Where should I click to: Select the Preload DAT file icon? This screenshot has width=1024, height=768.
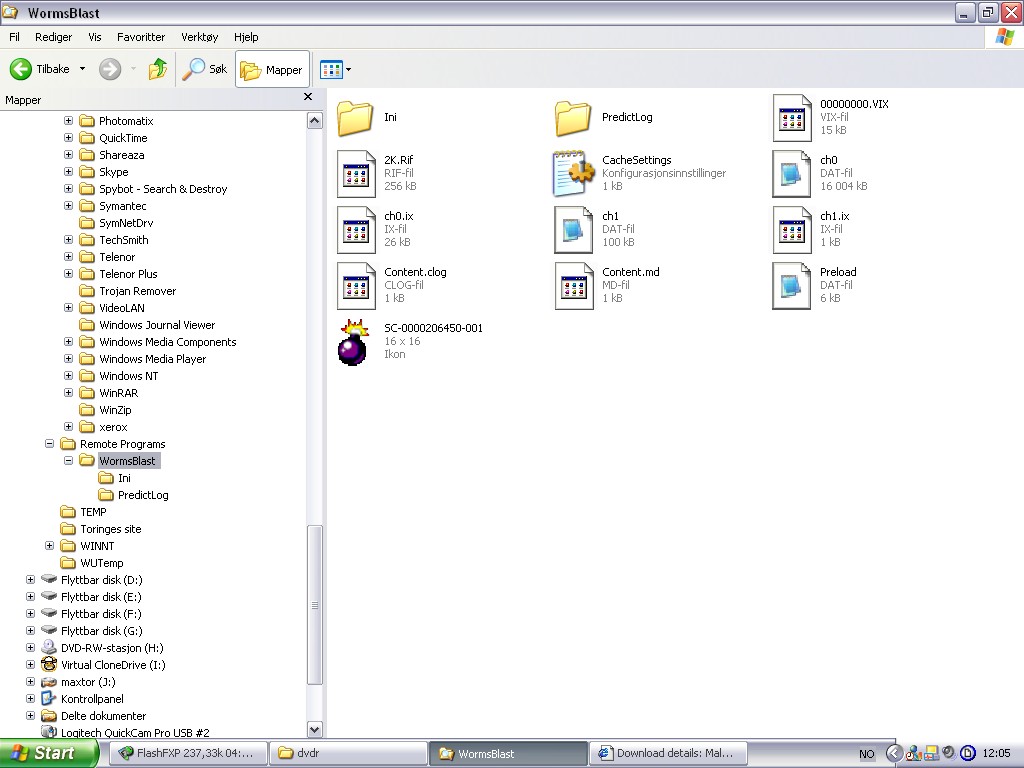[x=792, y=286]
